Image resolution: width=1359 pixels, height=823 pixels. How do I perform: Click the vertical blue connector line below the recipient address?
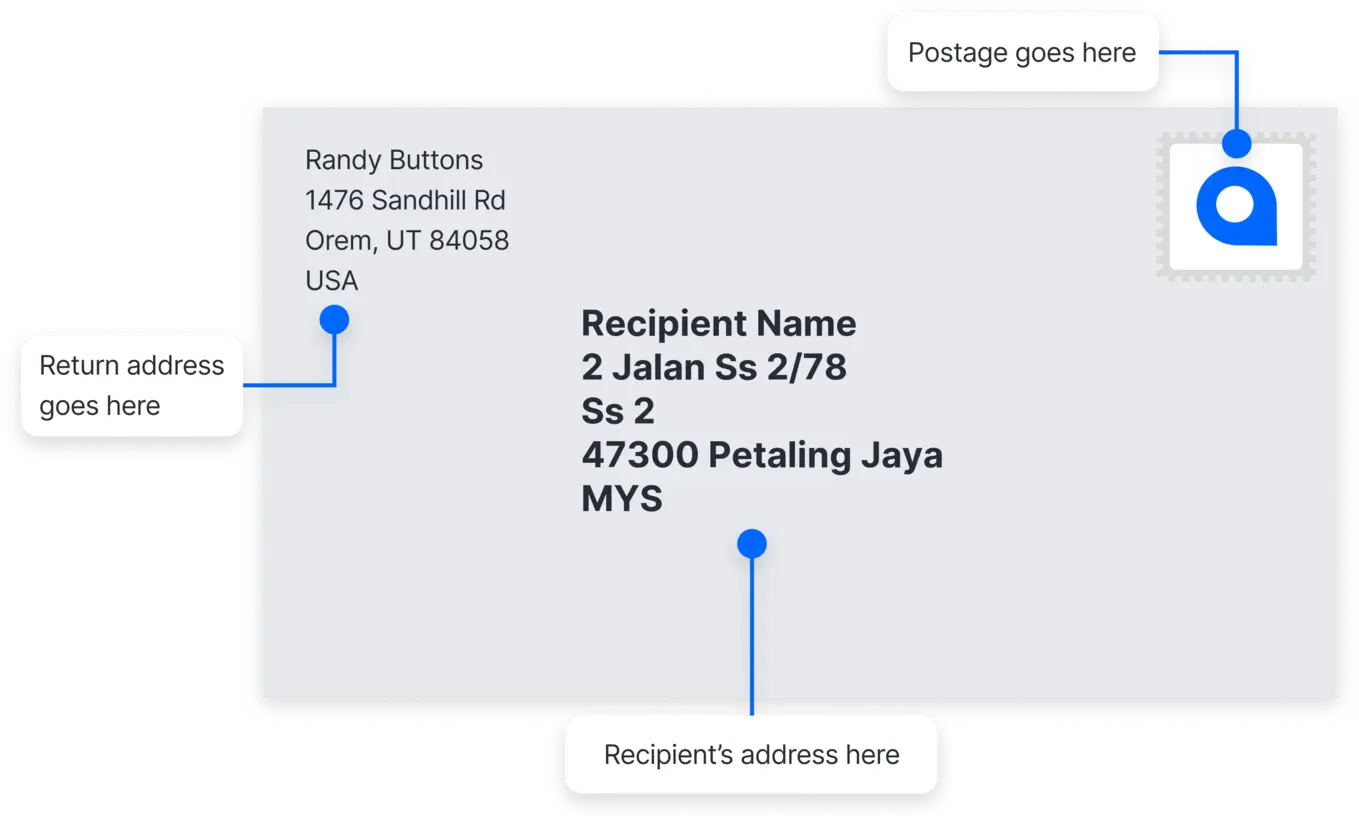(752, 636)
